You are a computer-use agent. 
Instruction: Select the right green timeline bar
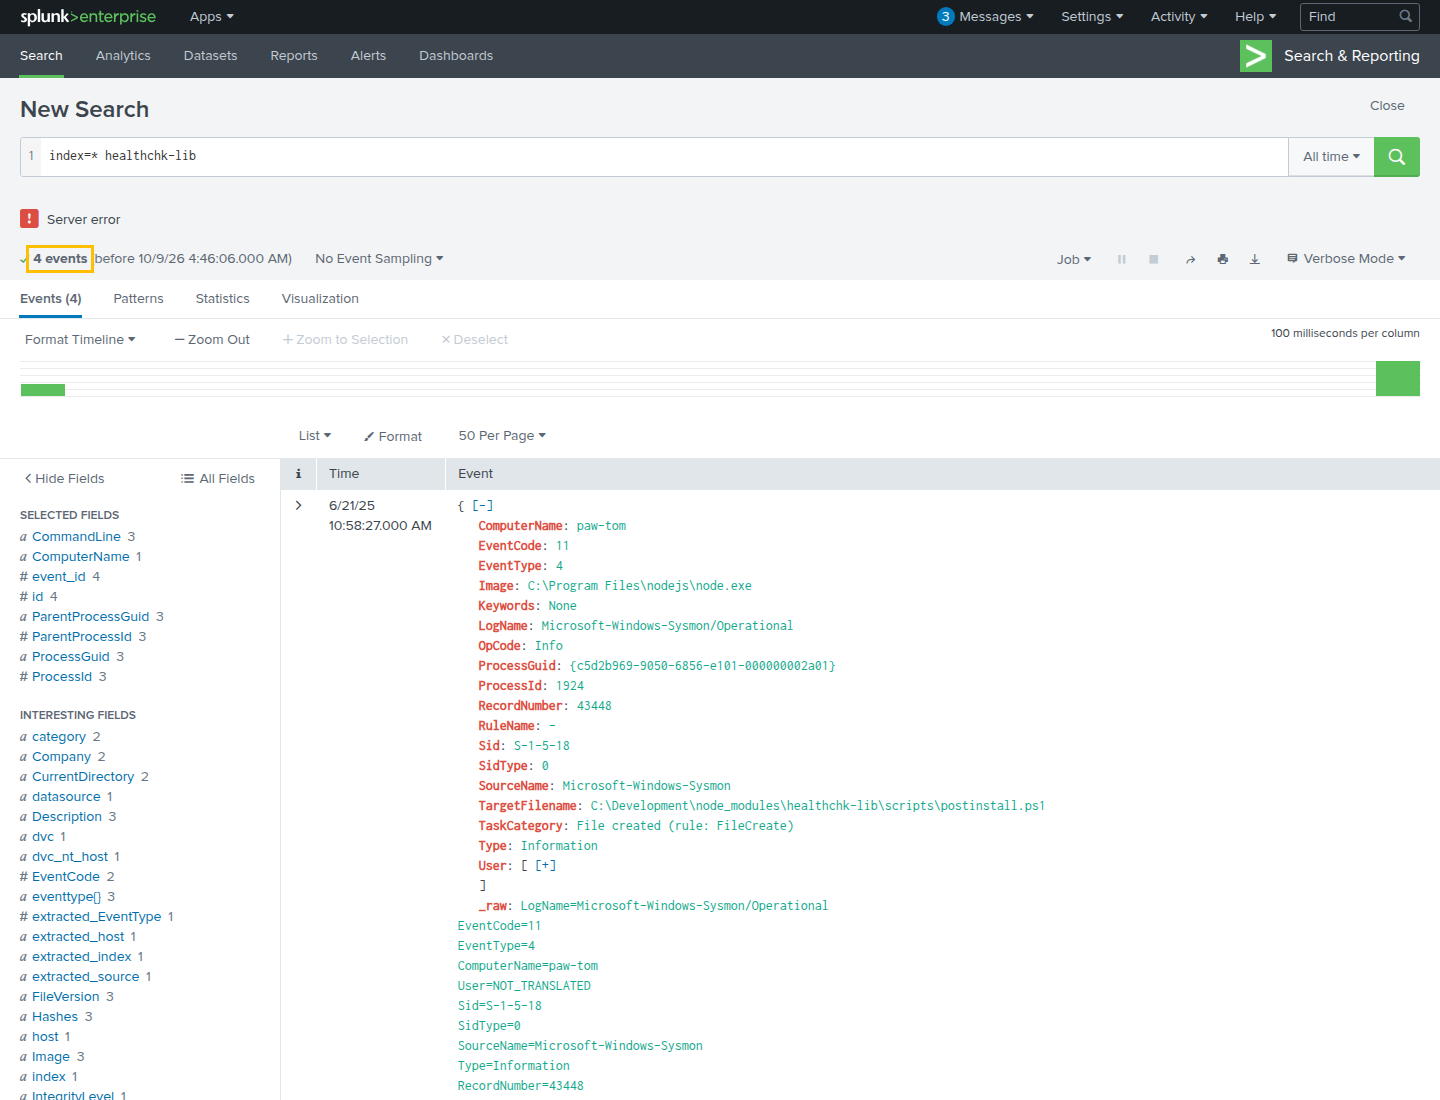[x=1398, y=379]
